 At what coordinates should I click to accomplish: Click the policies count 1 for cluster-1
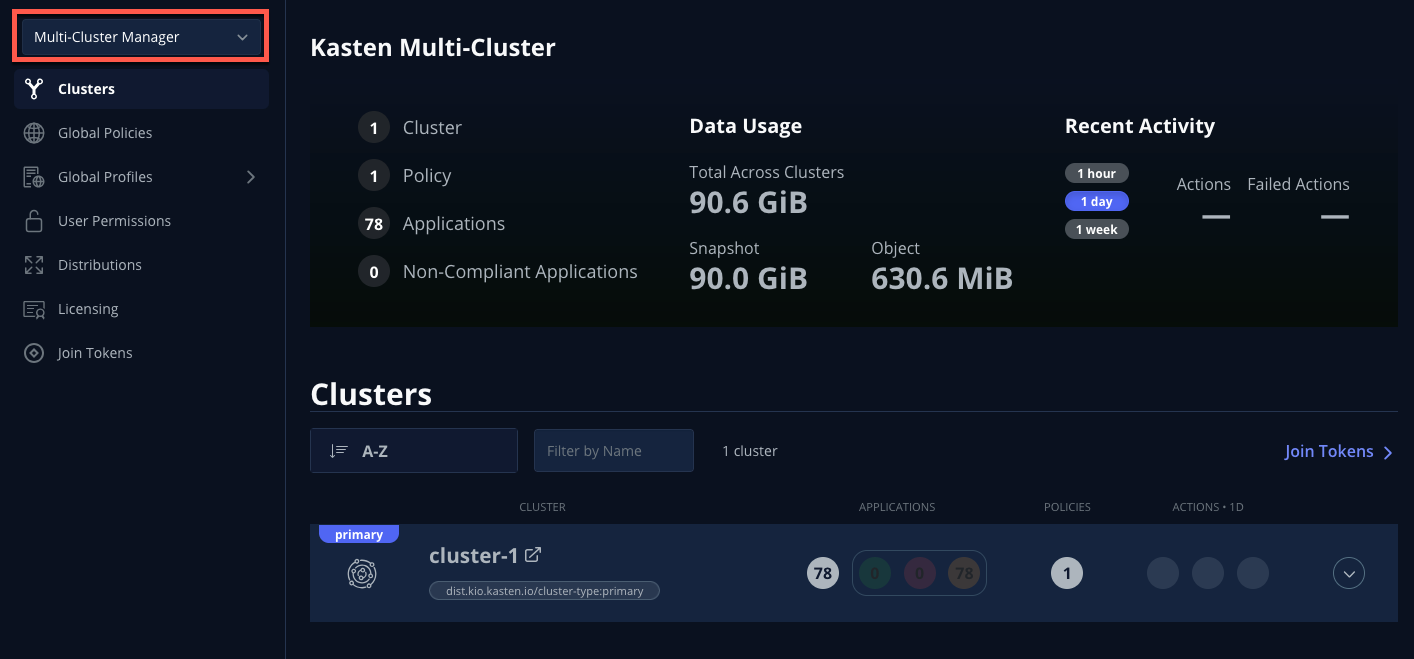click(1067, 573)
